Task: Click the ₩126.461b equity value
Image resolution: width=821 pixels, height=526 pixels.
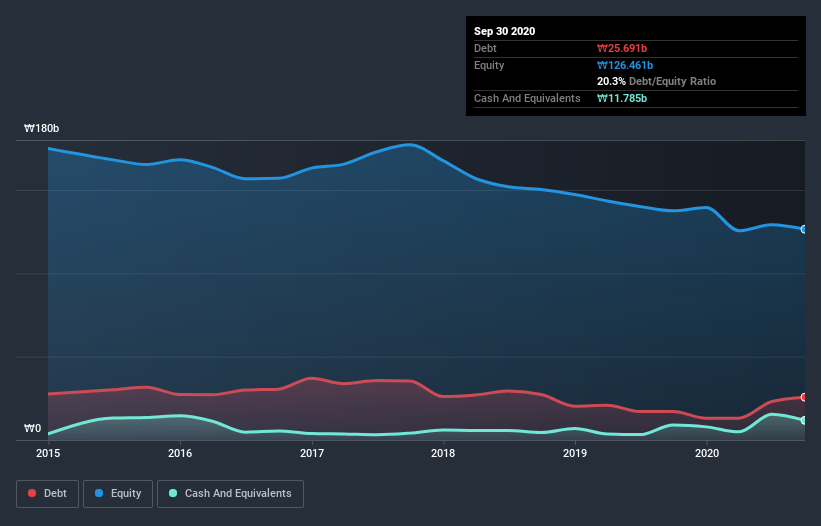Action: pyautogui.click(x=625, y=65)
